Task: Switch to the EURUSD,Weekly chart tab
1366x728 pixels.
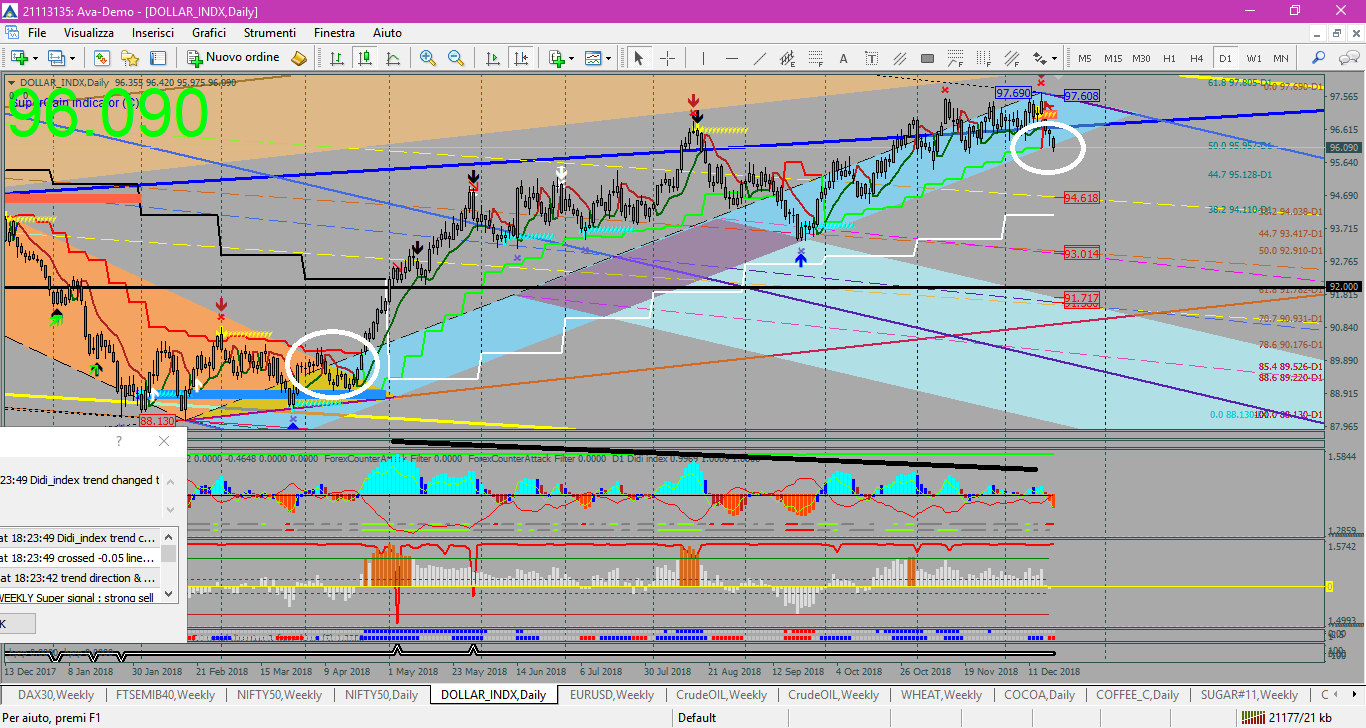Action: [611, 694]
